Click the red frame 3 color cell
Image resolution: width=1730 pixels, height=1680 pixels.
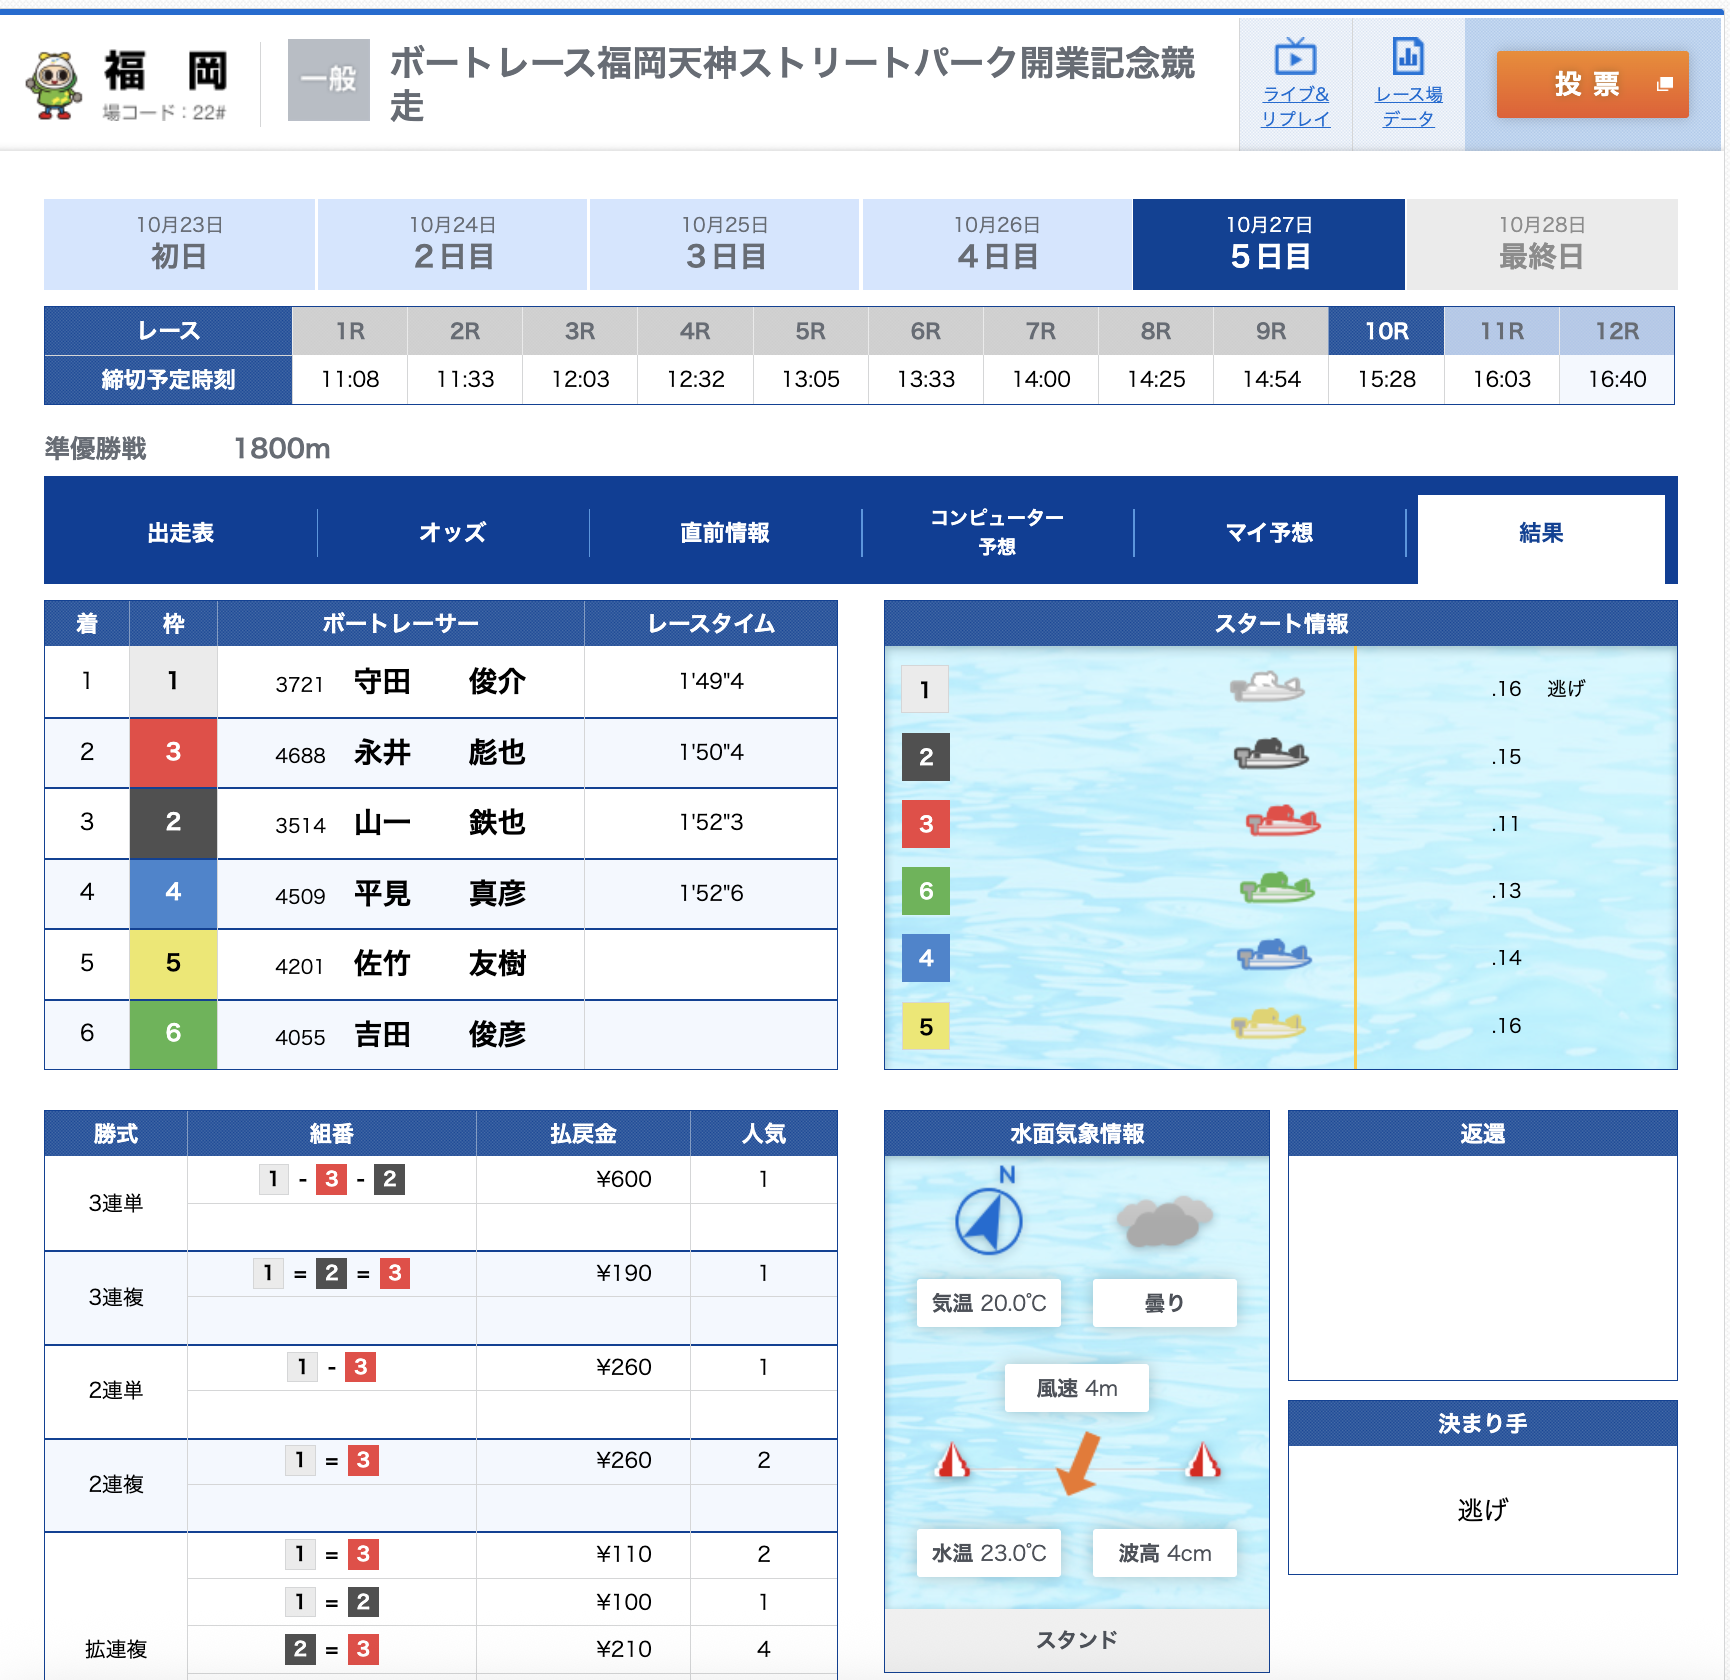[x=173, y=752]
